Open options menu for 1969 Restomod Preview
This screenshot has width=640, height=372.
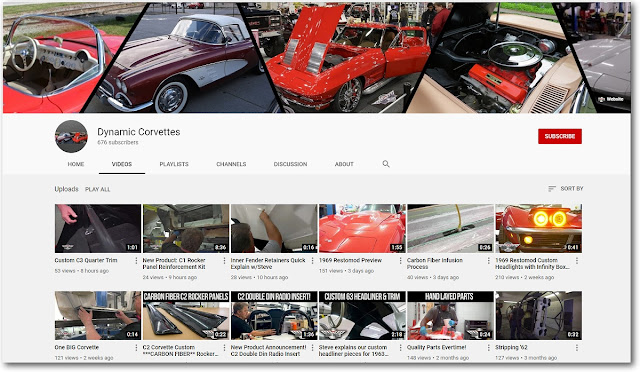400,261
